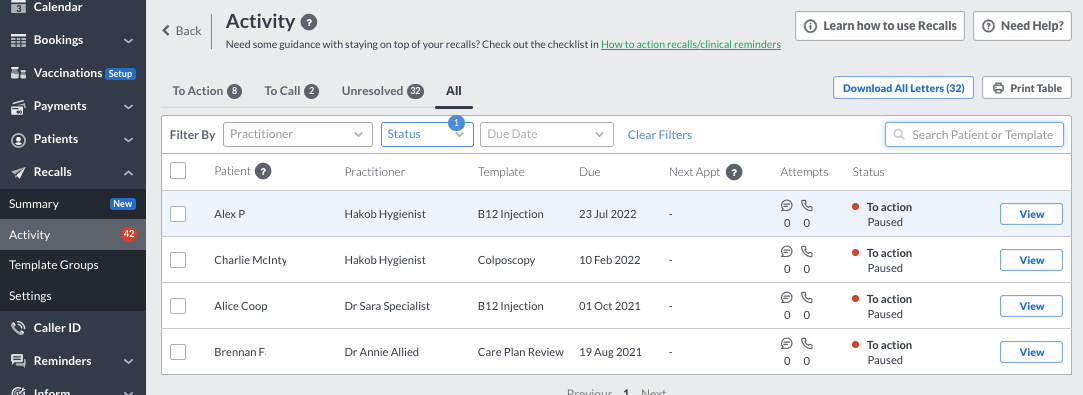The width and height of the screenshot is (1083, 395).
Task: Focus the Search Patient or Template field
Action: point(974,135)
